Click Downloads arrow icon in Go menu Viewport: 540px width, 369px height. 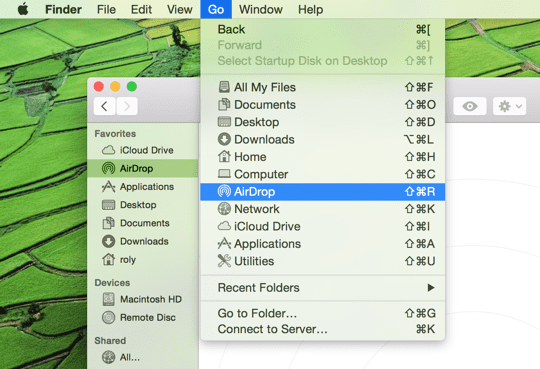224,139
